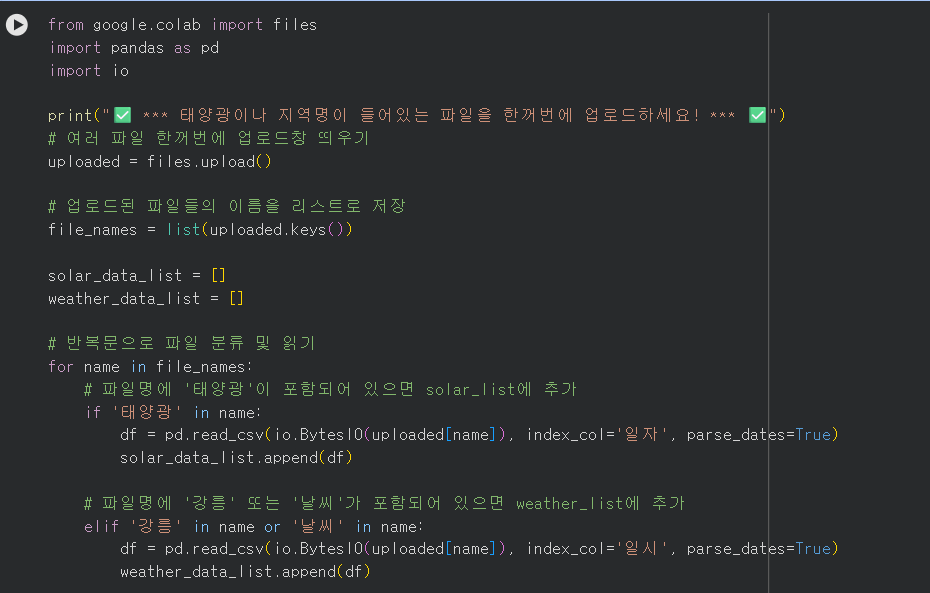Image resolution: width=930 pixels, height=593 pixels.
Task: Click index_col='일시' in the weather read_csv
Action: coord(596,549)
